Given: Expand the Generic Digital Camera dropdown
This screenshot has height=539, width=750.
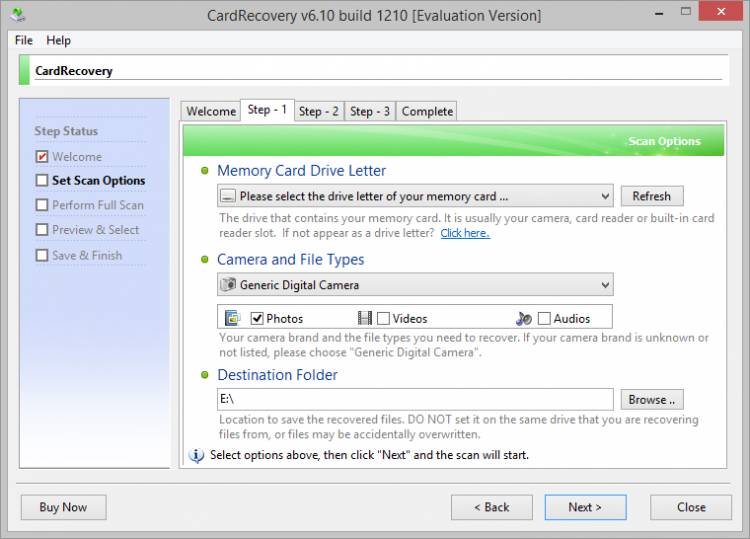Looking at the screenshot, I should pos(415,285).
